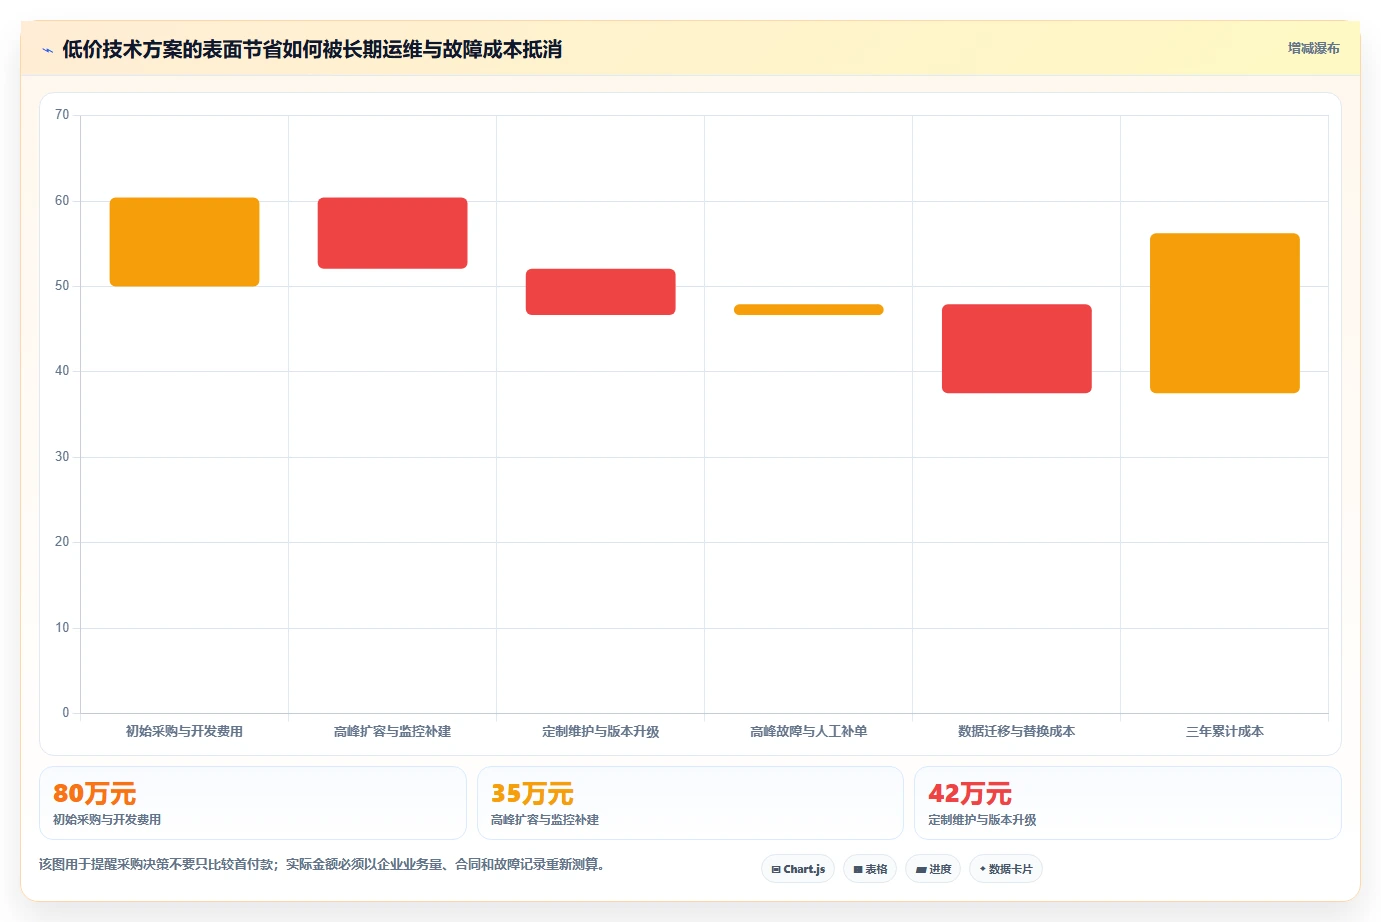Select the orange 三年累计成本 bar
Image resolution: width=1381 pixels, height=922 pixels.
click(x=1224, y=313)
